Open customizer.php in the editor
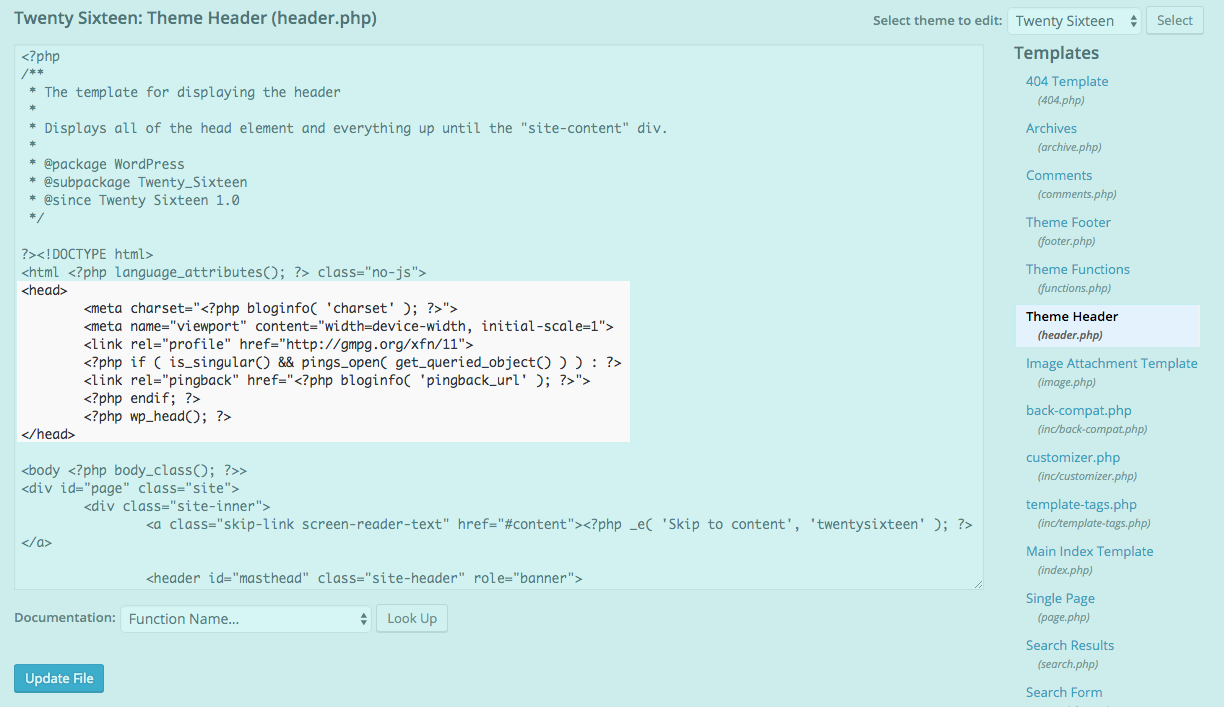Viewport: 1224px width, 707px height. click(x=1073, y=458)
